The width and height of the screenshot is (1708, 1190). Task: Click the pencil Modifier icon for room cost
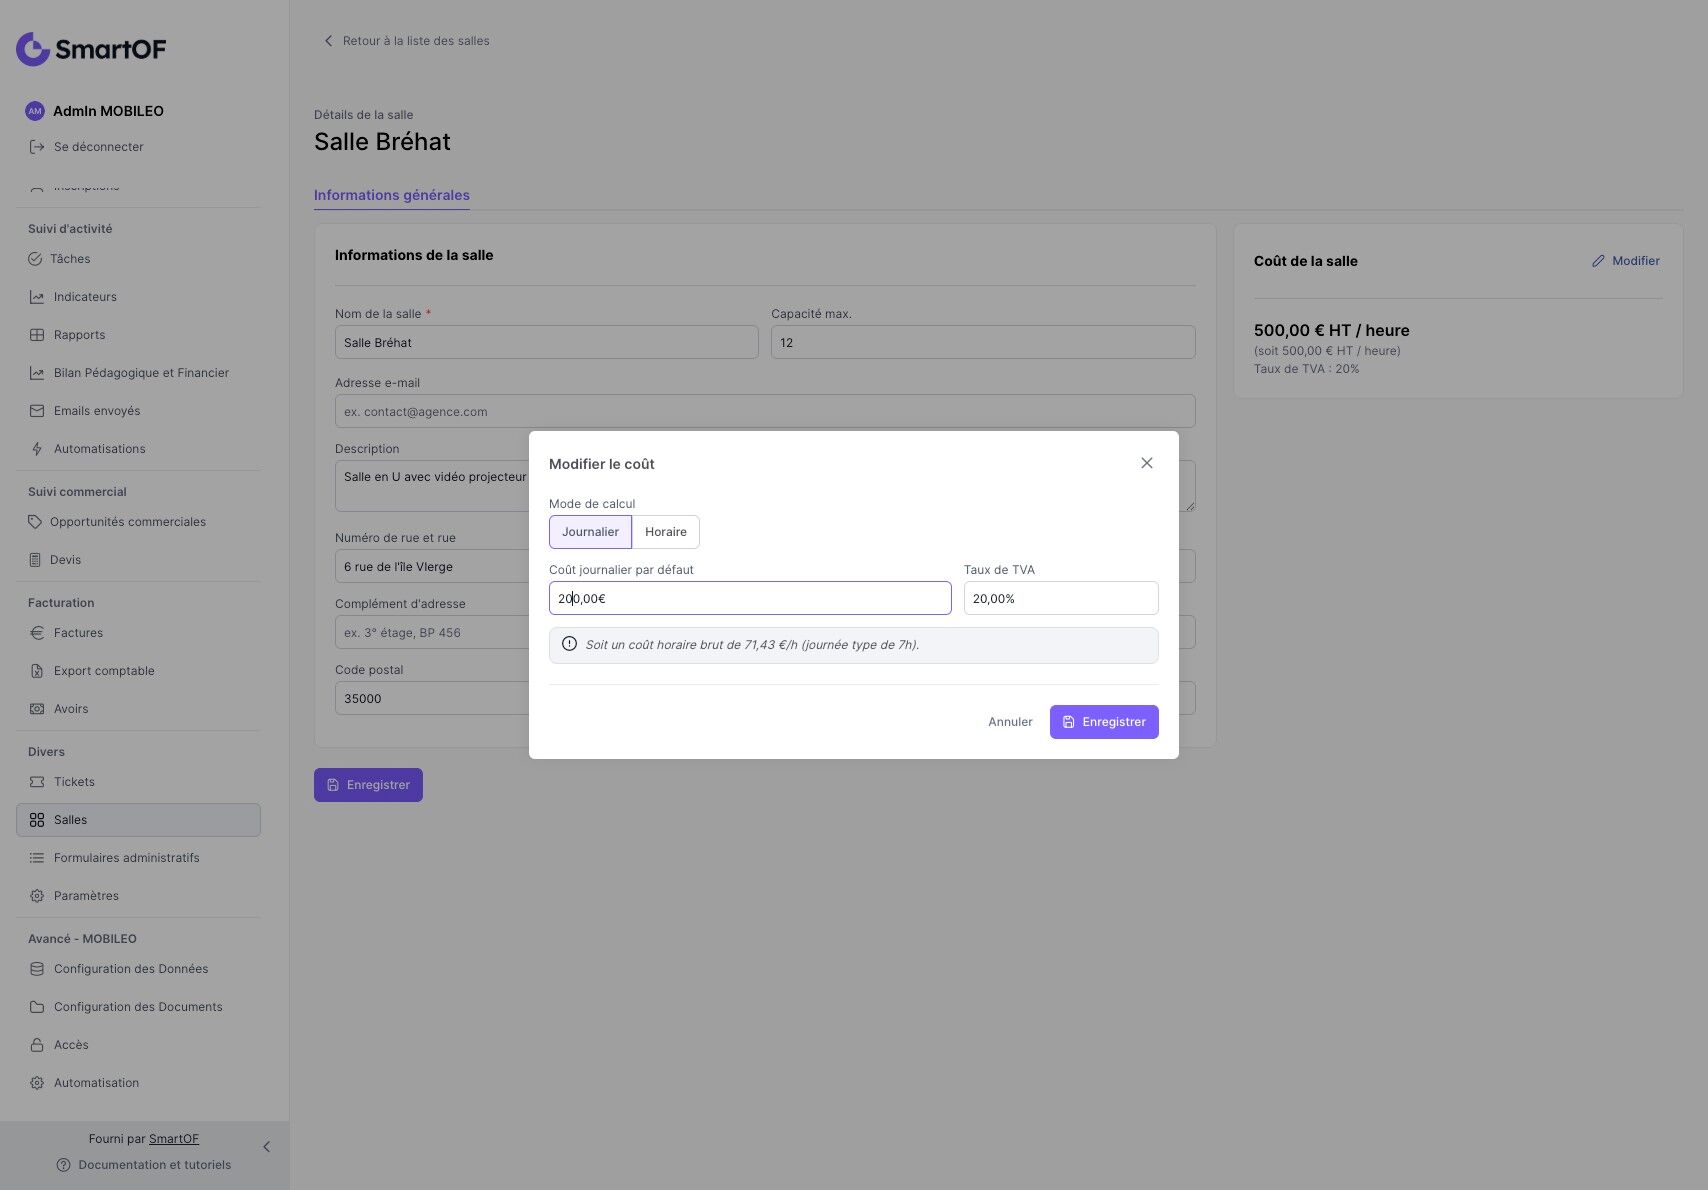pyautogui.click(x=1598, y=261)
